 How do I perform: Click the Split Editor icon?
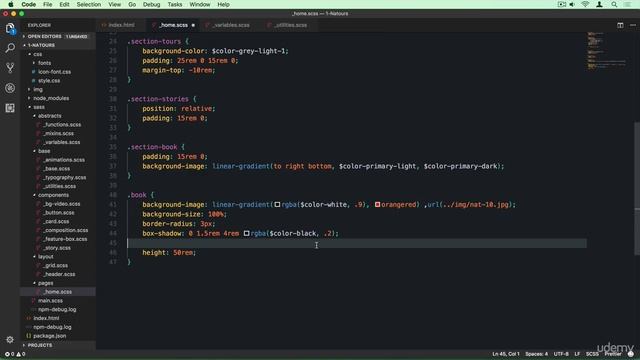pos(620,25)
